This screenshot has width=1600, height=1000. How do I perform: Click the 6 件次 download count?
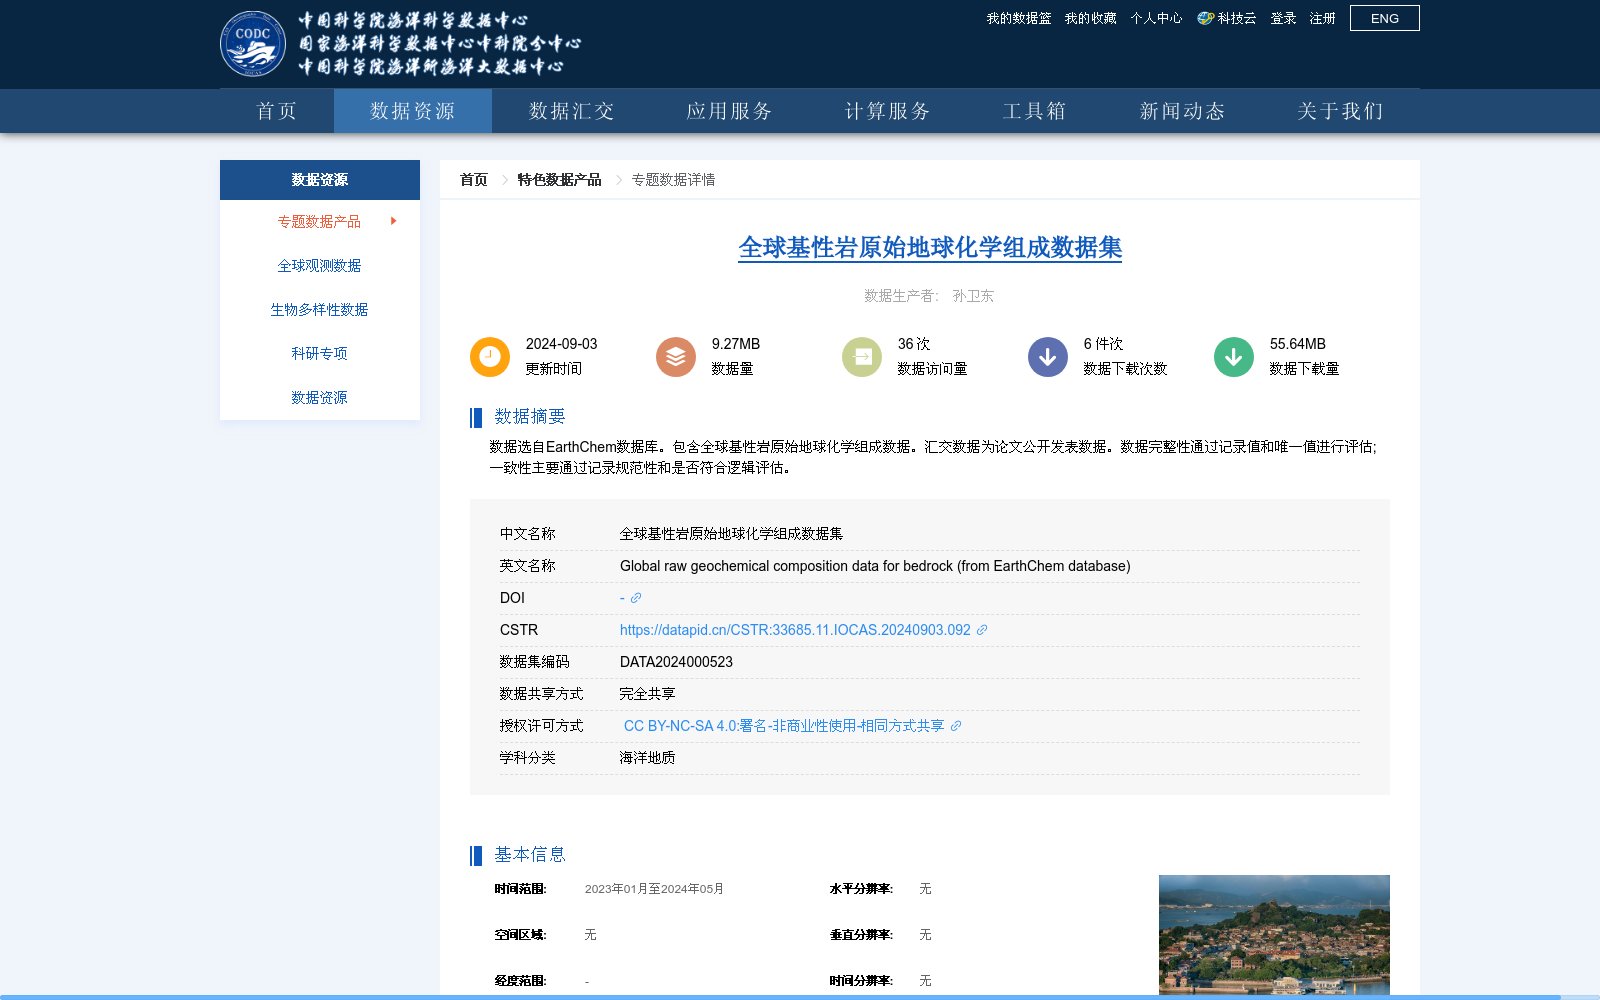tap(1103, 344)
